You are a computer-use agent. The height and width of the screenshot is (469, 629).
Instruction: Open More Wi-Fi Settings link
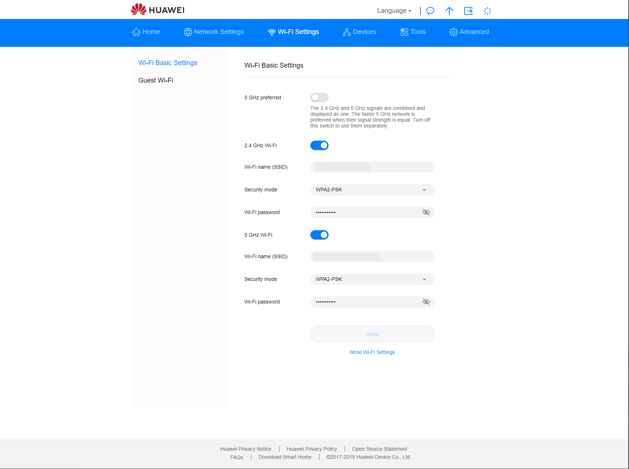point(372,352)
